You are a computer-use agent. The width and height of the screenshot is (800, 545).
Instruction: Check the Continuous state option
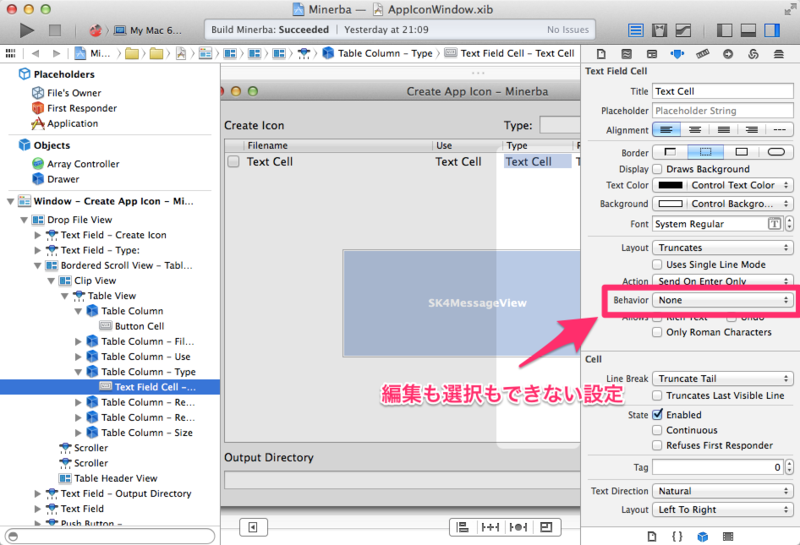658,430
